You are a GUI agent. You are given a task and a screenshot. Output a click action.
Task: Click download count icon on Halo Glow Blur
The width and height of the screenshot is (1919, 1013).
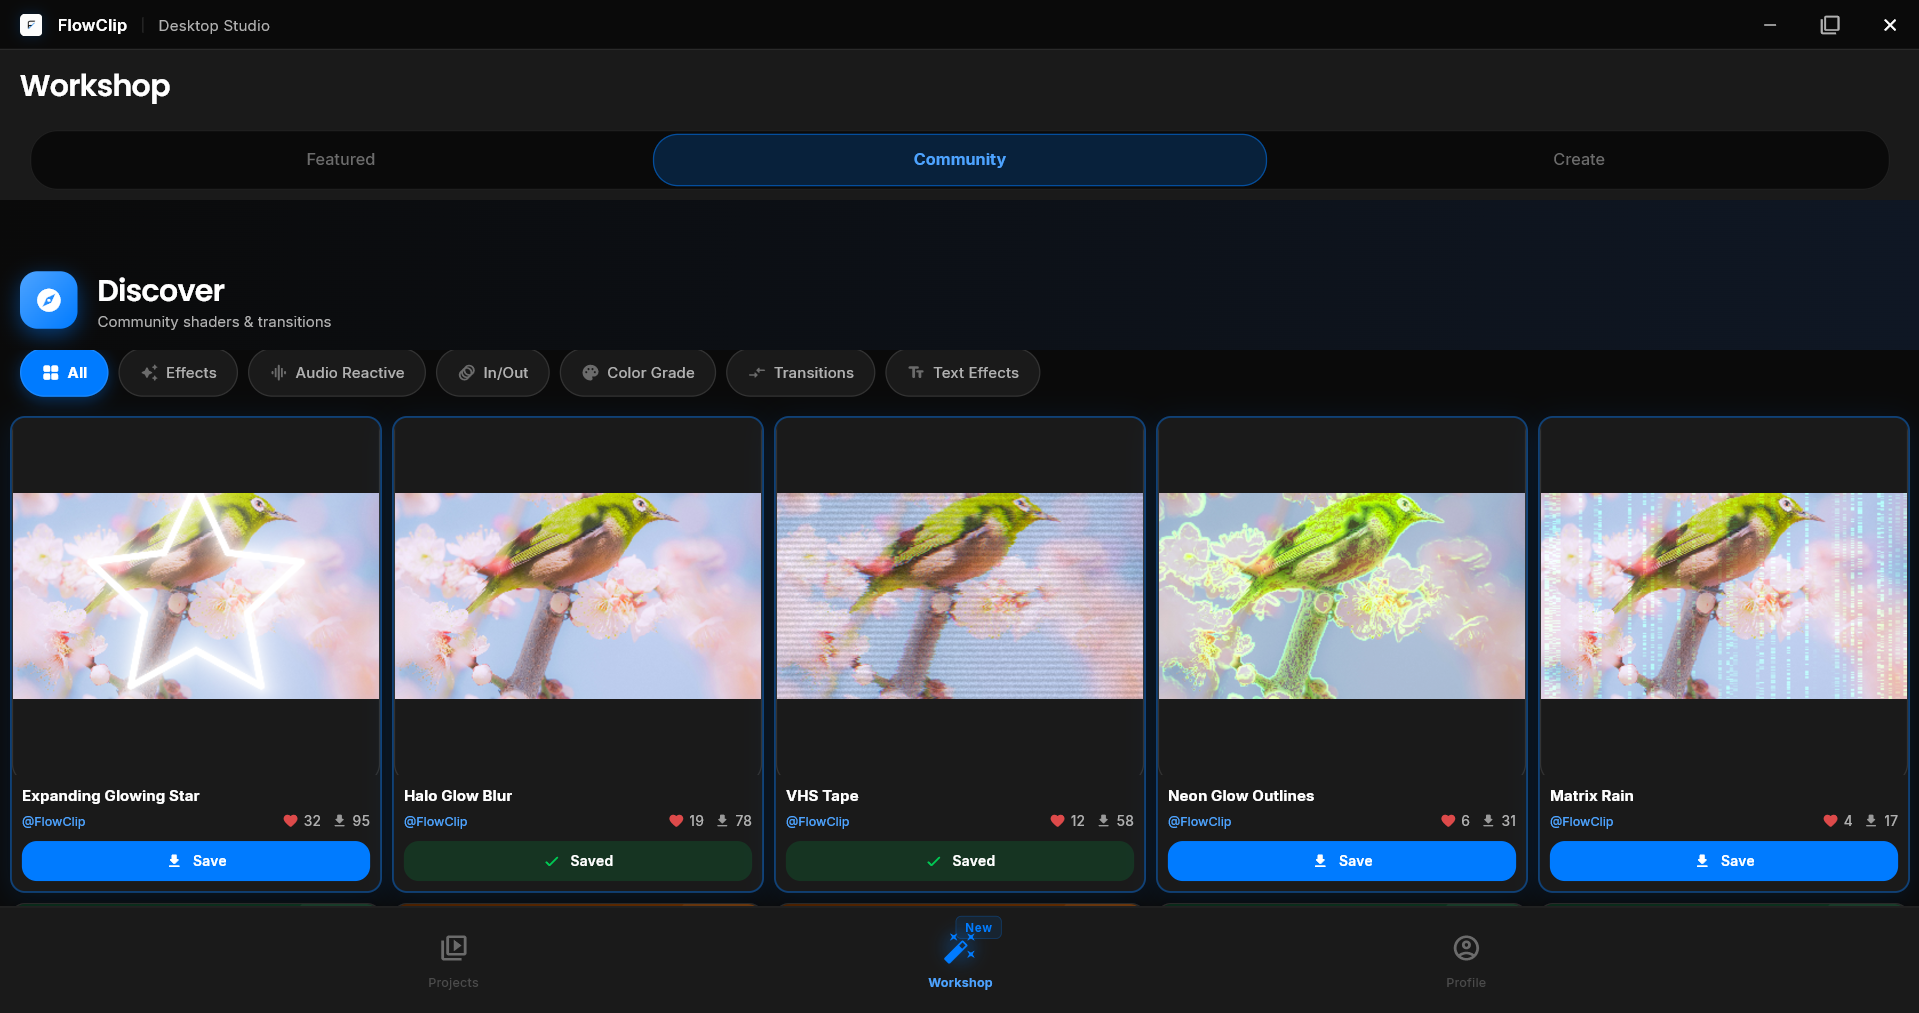coord(722,821)
